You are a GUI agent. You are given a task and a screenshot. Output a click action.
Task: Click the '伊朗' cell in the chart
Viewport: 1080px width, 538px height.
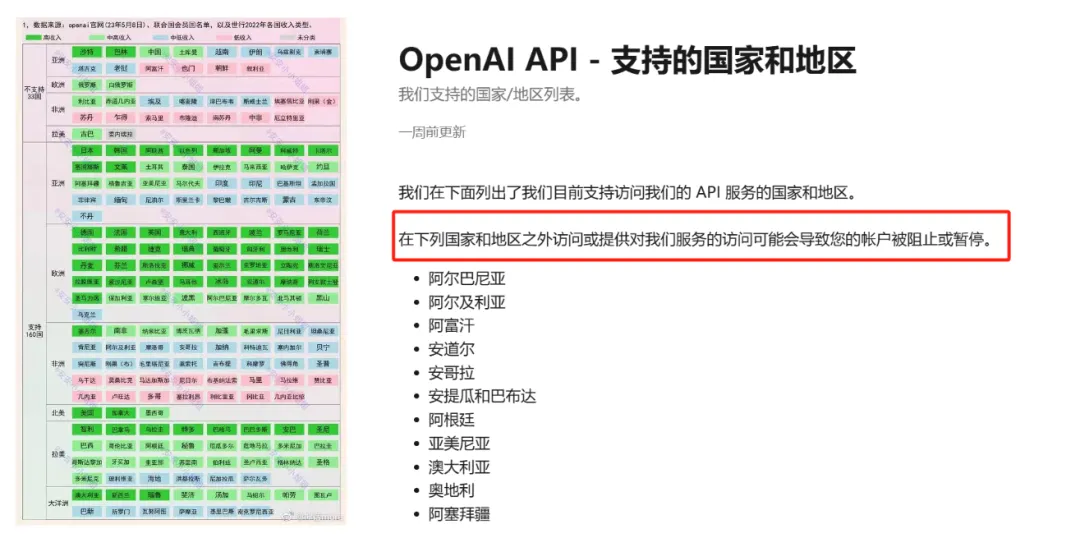click(x=256, y=52)
